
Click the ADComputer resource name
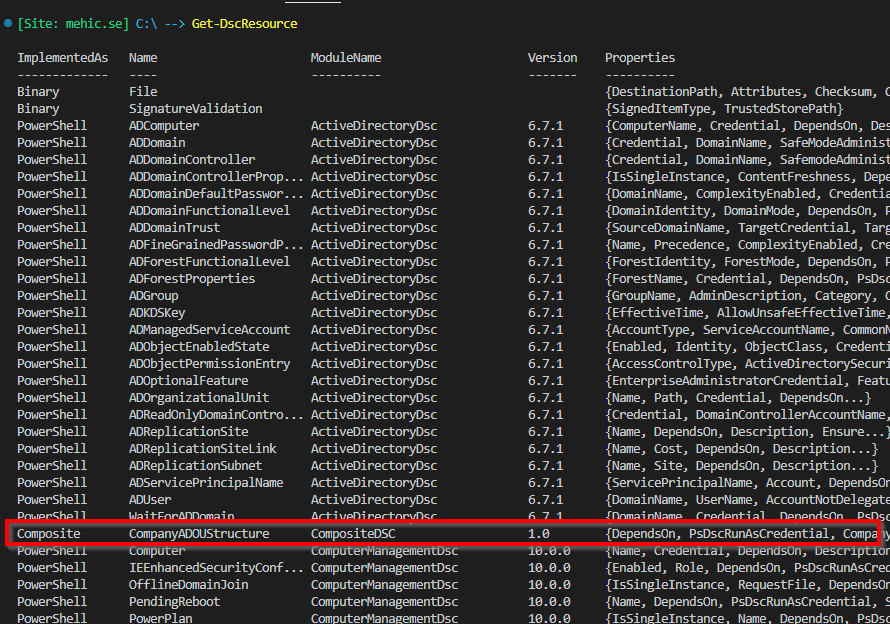[x=164, y=126]
